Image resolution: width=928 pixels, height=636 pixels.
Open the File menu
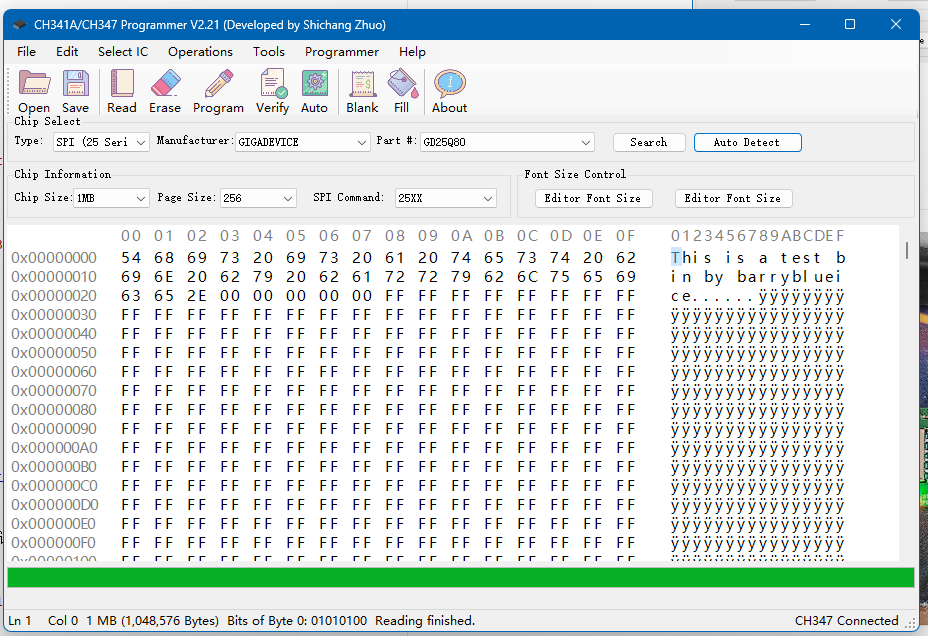[x=26, y=52]
